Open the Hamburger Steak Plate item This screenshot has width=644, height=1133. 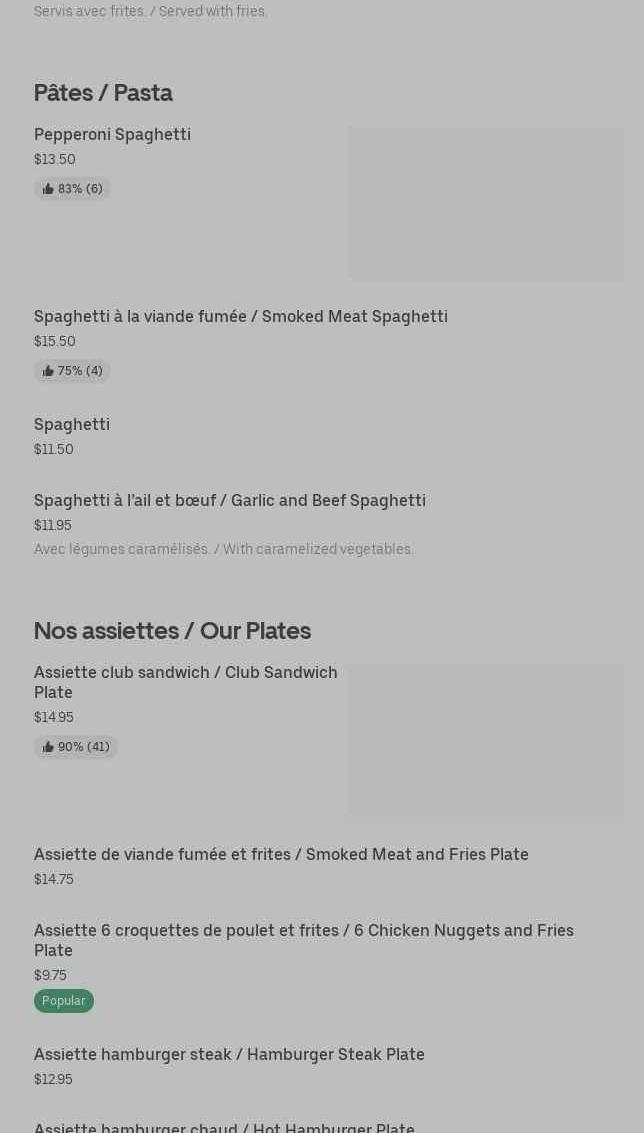pos(229,1054)
